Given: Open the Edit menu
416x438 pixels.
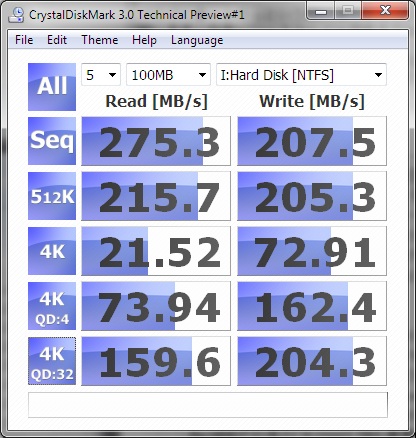Looking at the screenshot, I should coord(57,40).
